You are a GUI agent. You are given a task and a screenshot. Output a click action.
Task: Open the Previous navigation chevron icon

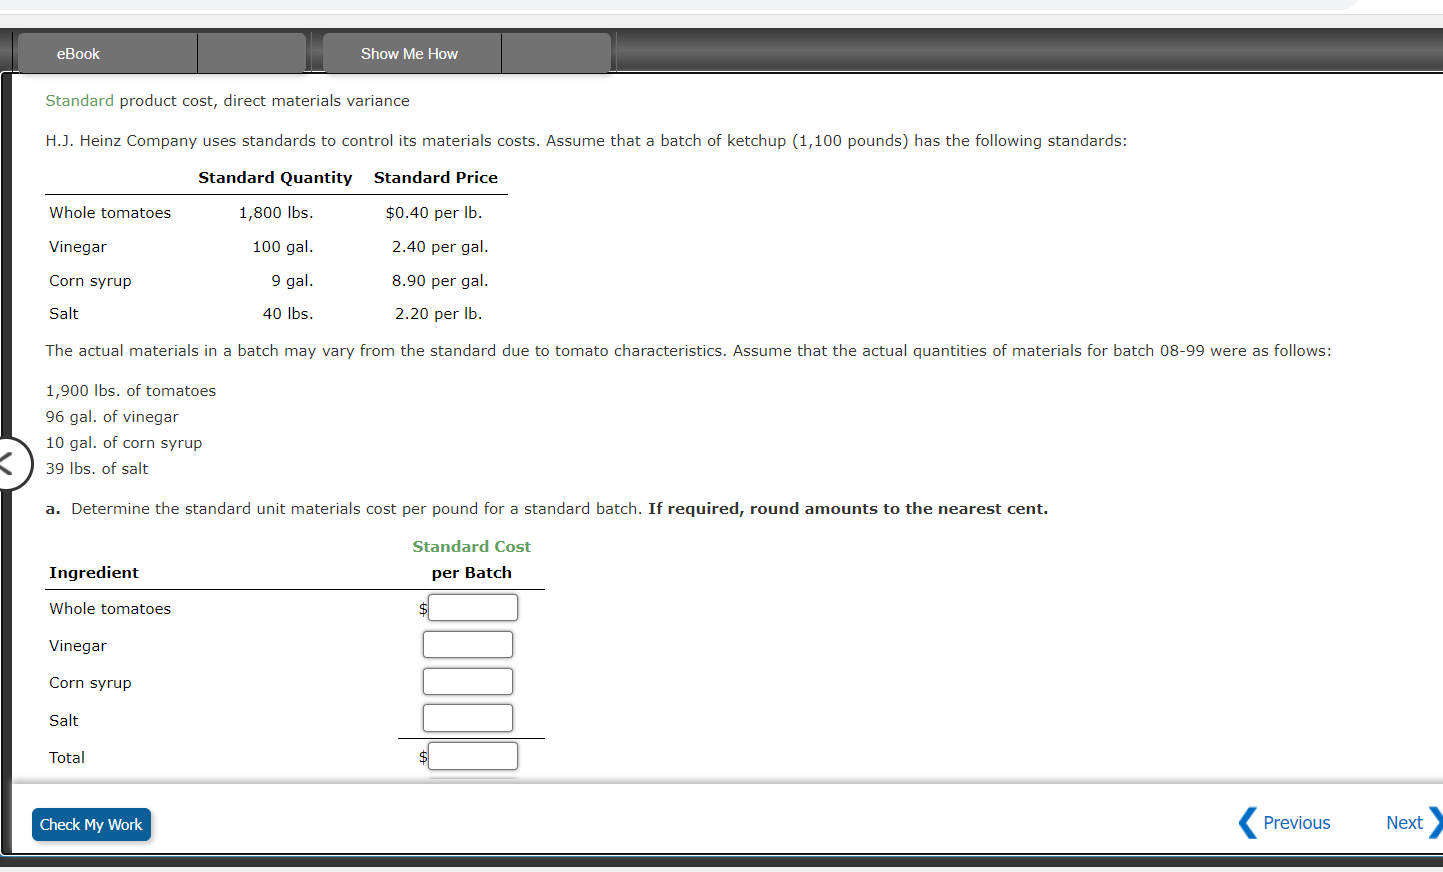(x=1248, y=822)
